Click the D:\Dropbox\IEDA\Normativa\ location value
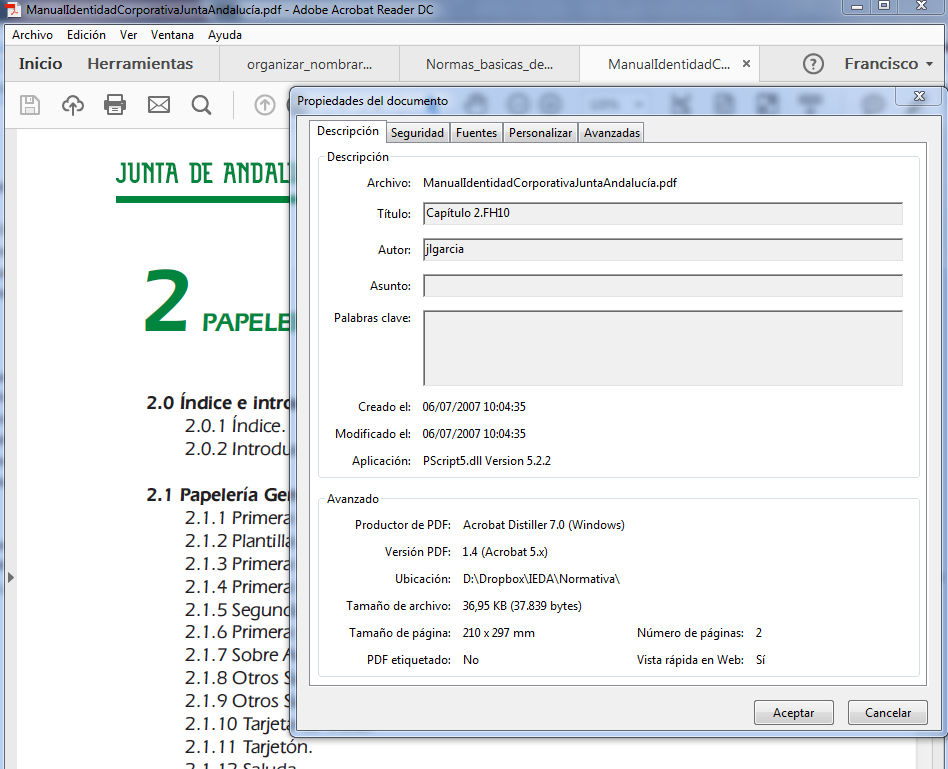This screenshot has width=948, height=769. (x=541, y=579)
